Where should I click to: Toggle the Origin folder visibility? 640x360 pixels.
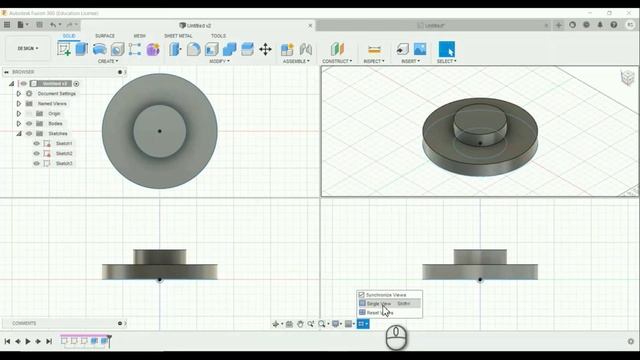pos(29,113)
